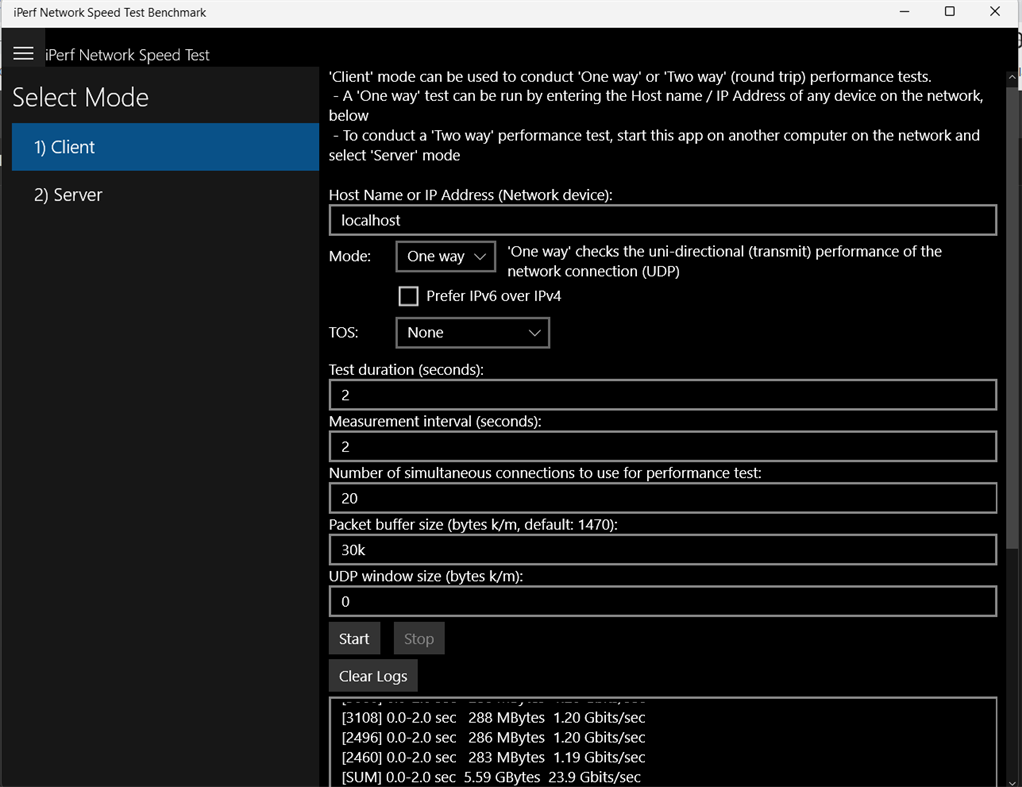Open the Mode chevron showing 'One way'
The width and height of the screenshot is (1022, 787).
(x=478, y=256)
